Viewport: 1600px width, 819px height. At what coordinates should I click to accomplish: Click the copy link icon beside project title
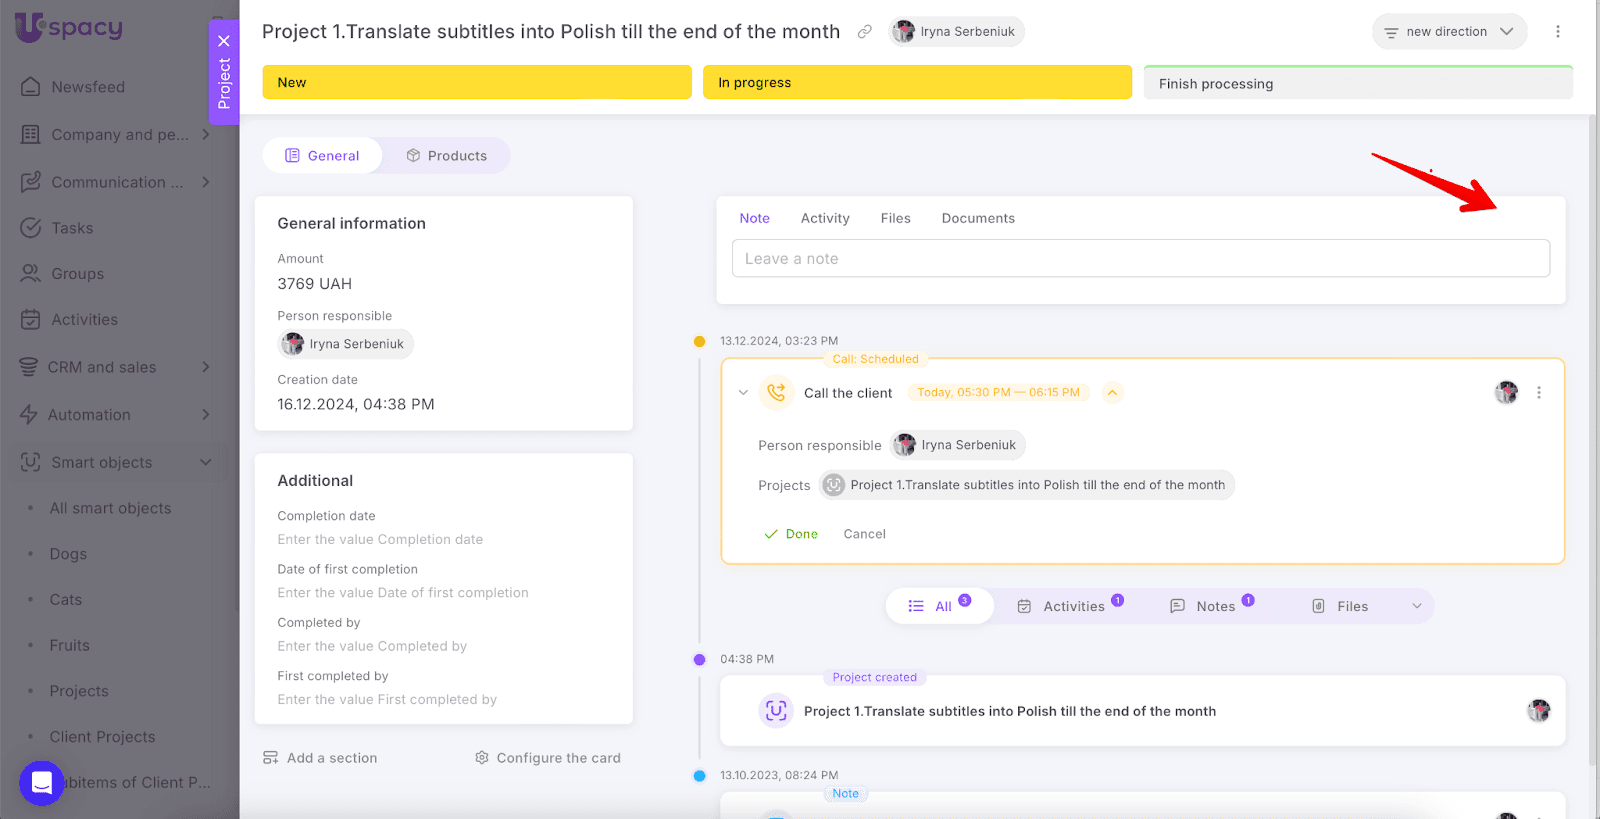864,32
